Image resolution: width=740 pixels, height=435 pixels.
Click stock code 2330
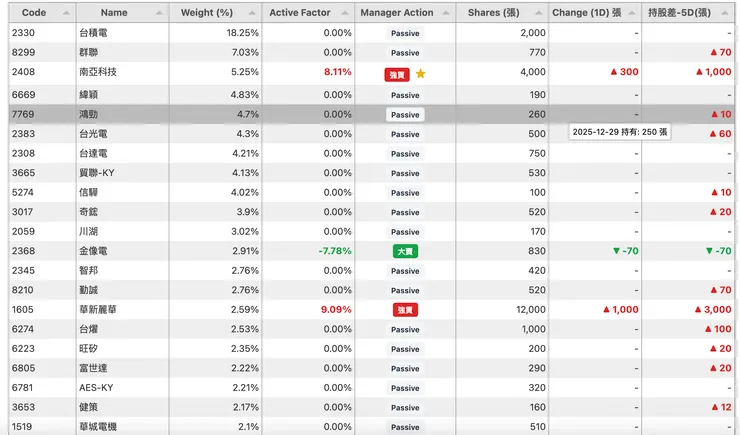23,33
